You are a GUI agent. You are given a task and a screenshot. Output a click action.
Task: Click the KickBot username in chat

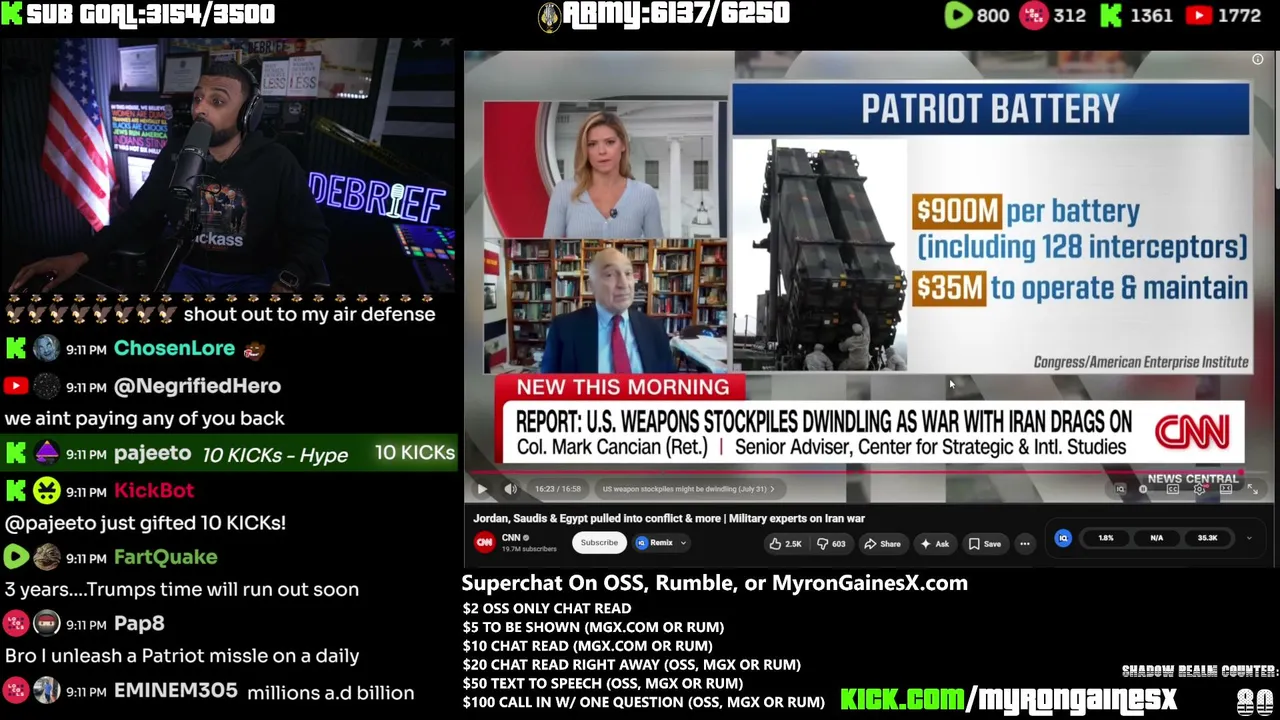pyautogui.click(x=154, y=491)
